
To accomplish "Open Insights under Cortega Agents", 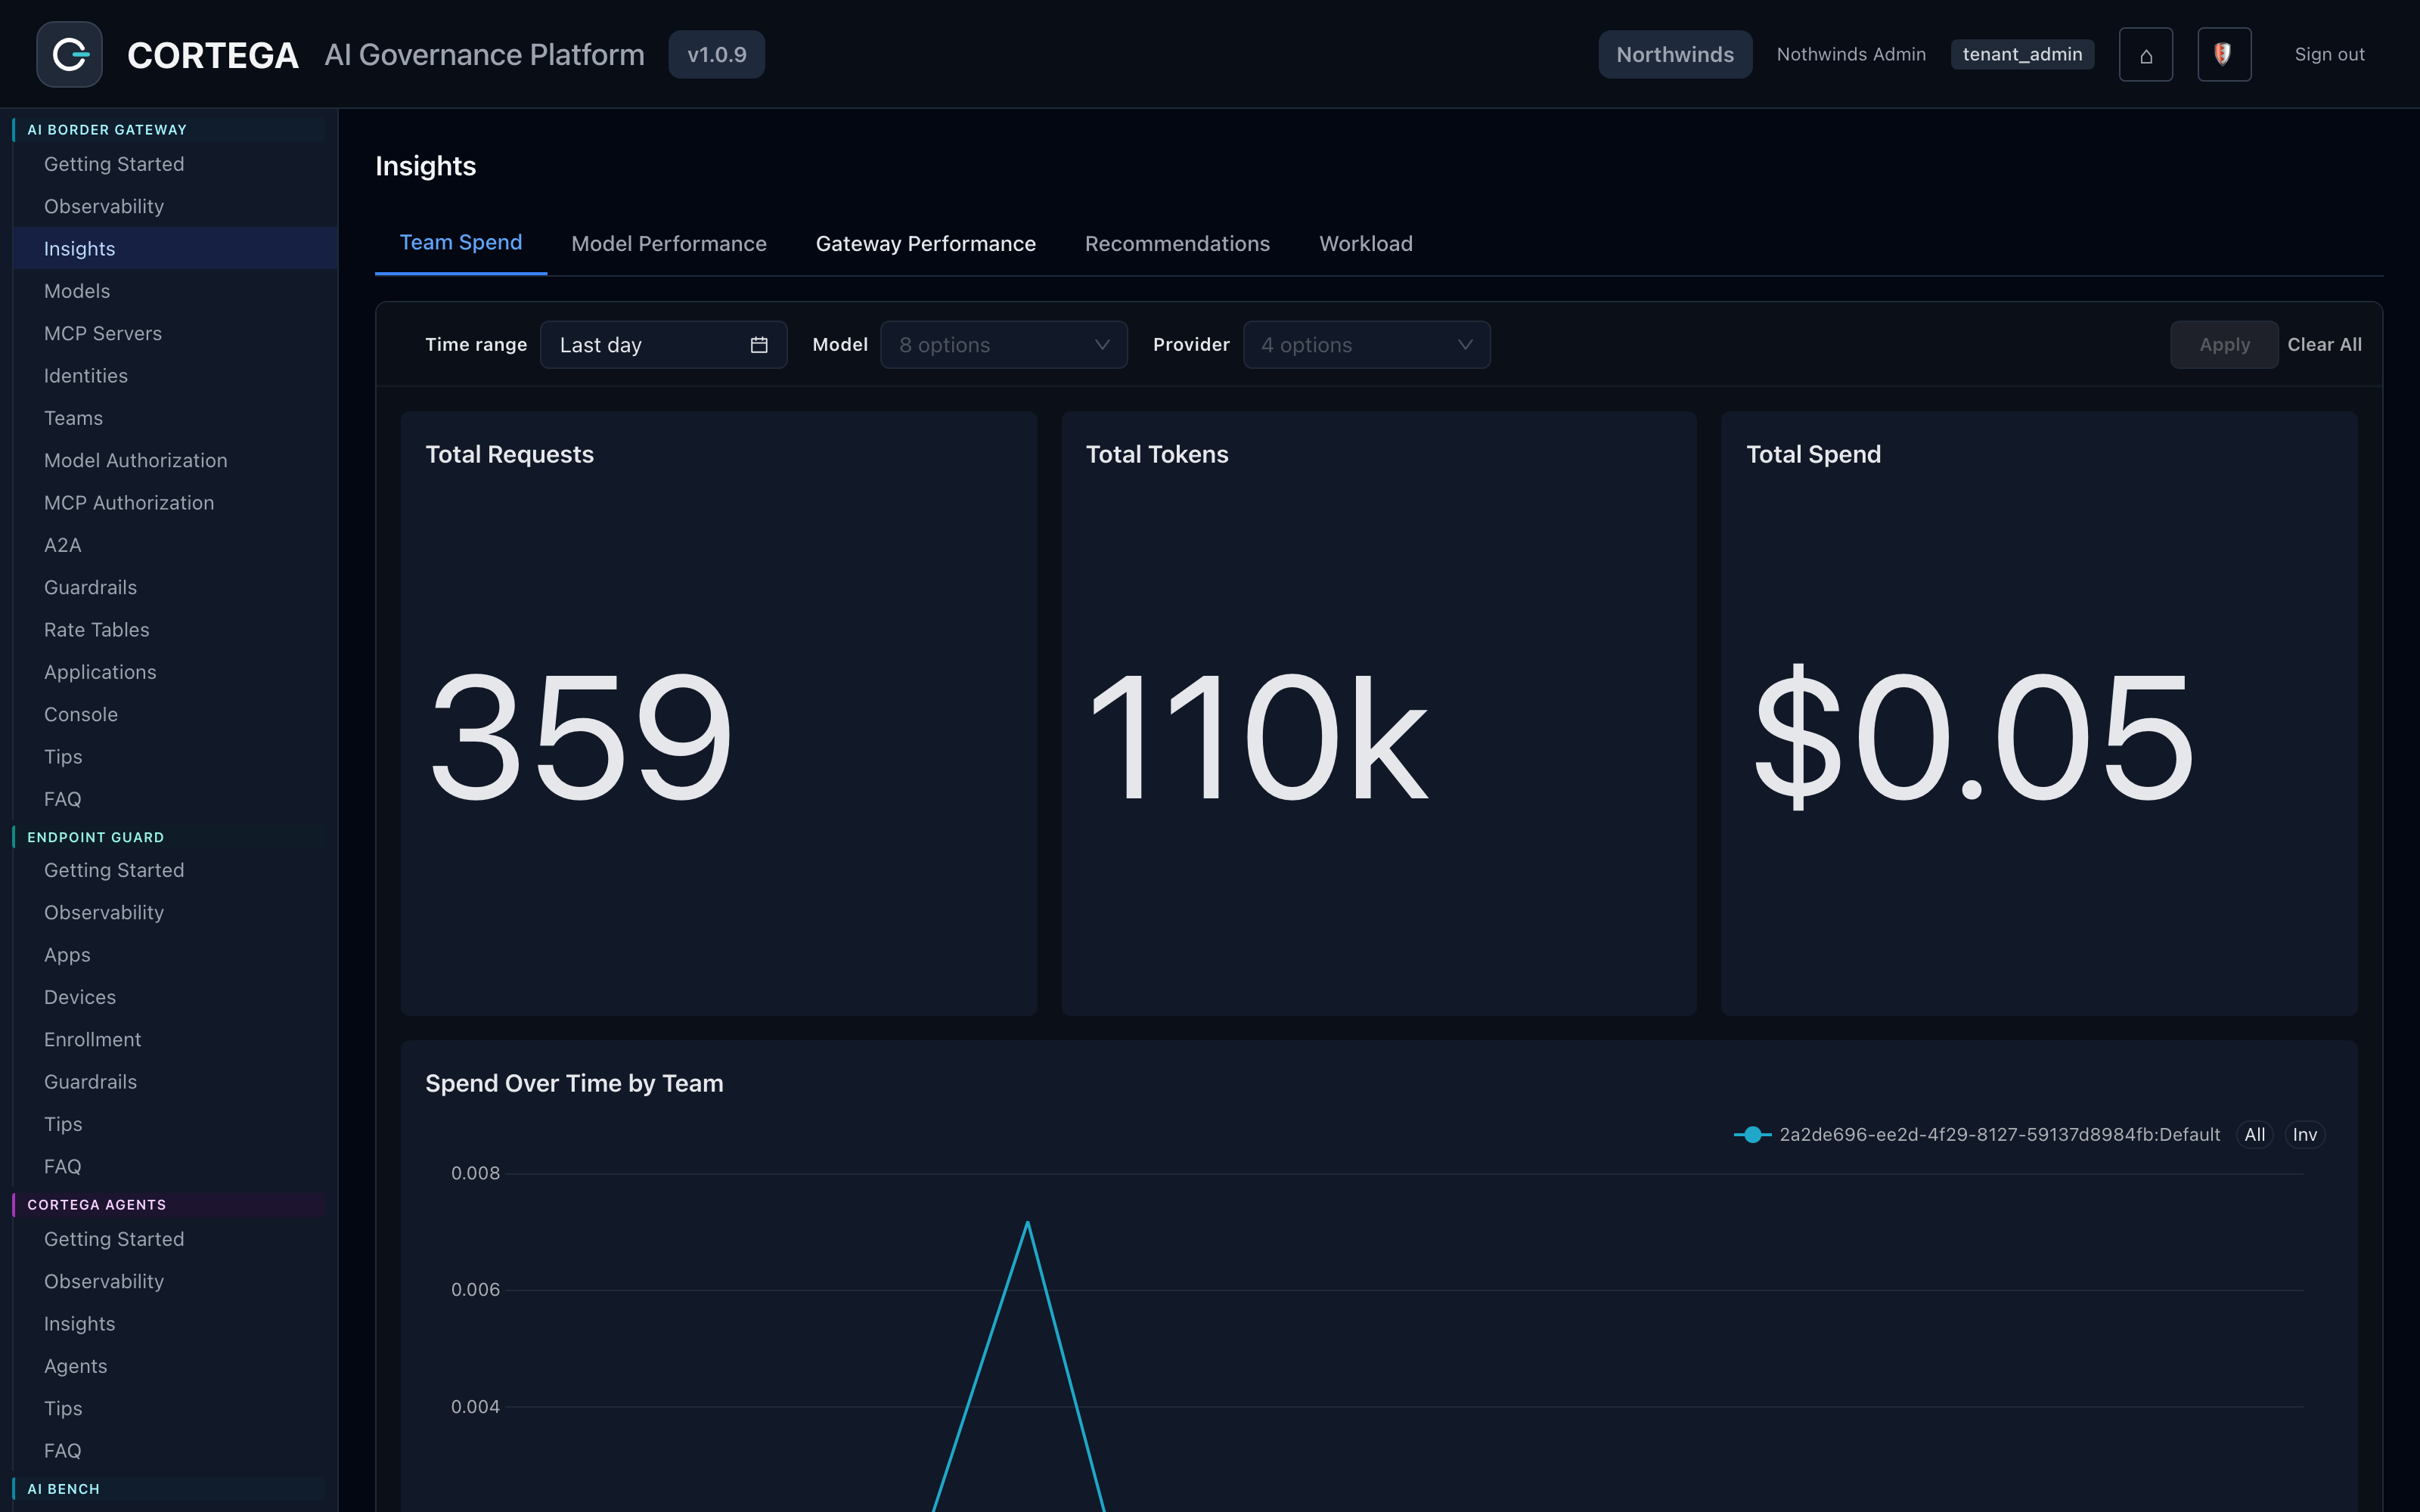I will 175,1323.
